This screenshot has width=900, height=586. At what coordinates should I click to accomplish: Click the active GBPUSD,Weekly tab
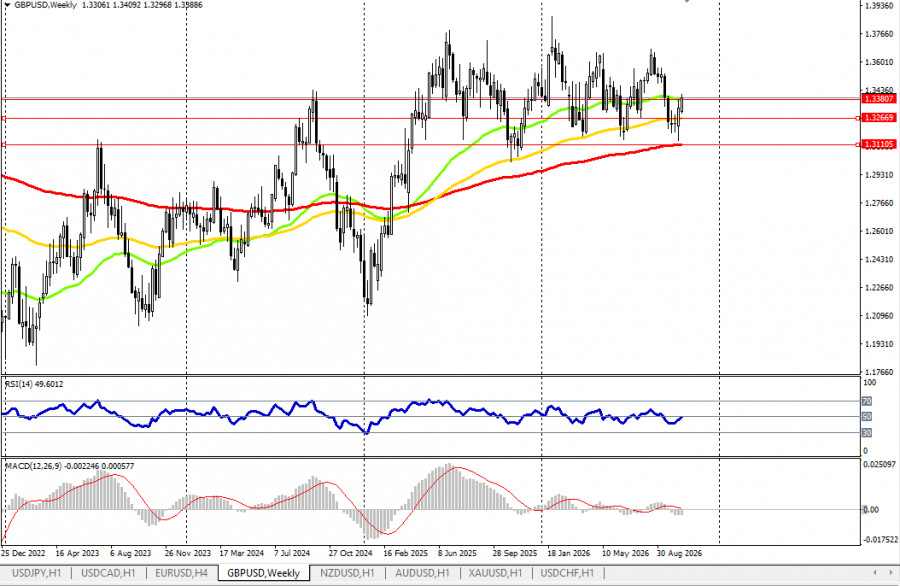click(x=263, y=573)
